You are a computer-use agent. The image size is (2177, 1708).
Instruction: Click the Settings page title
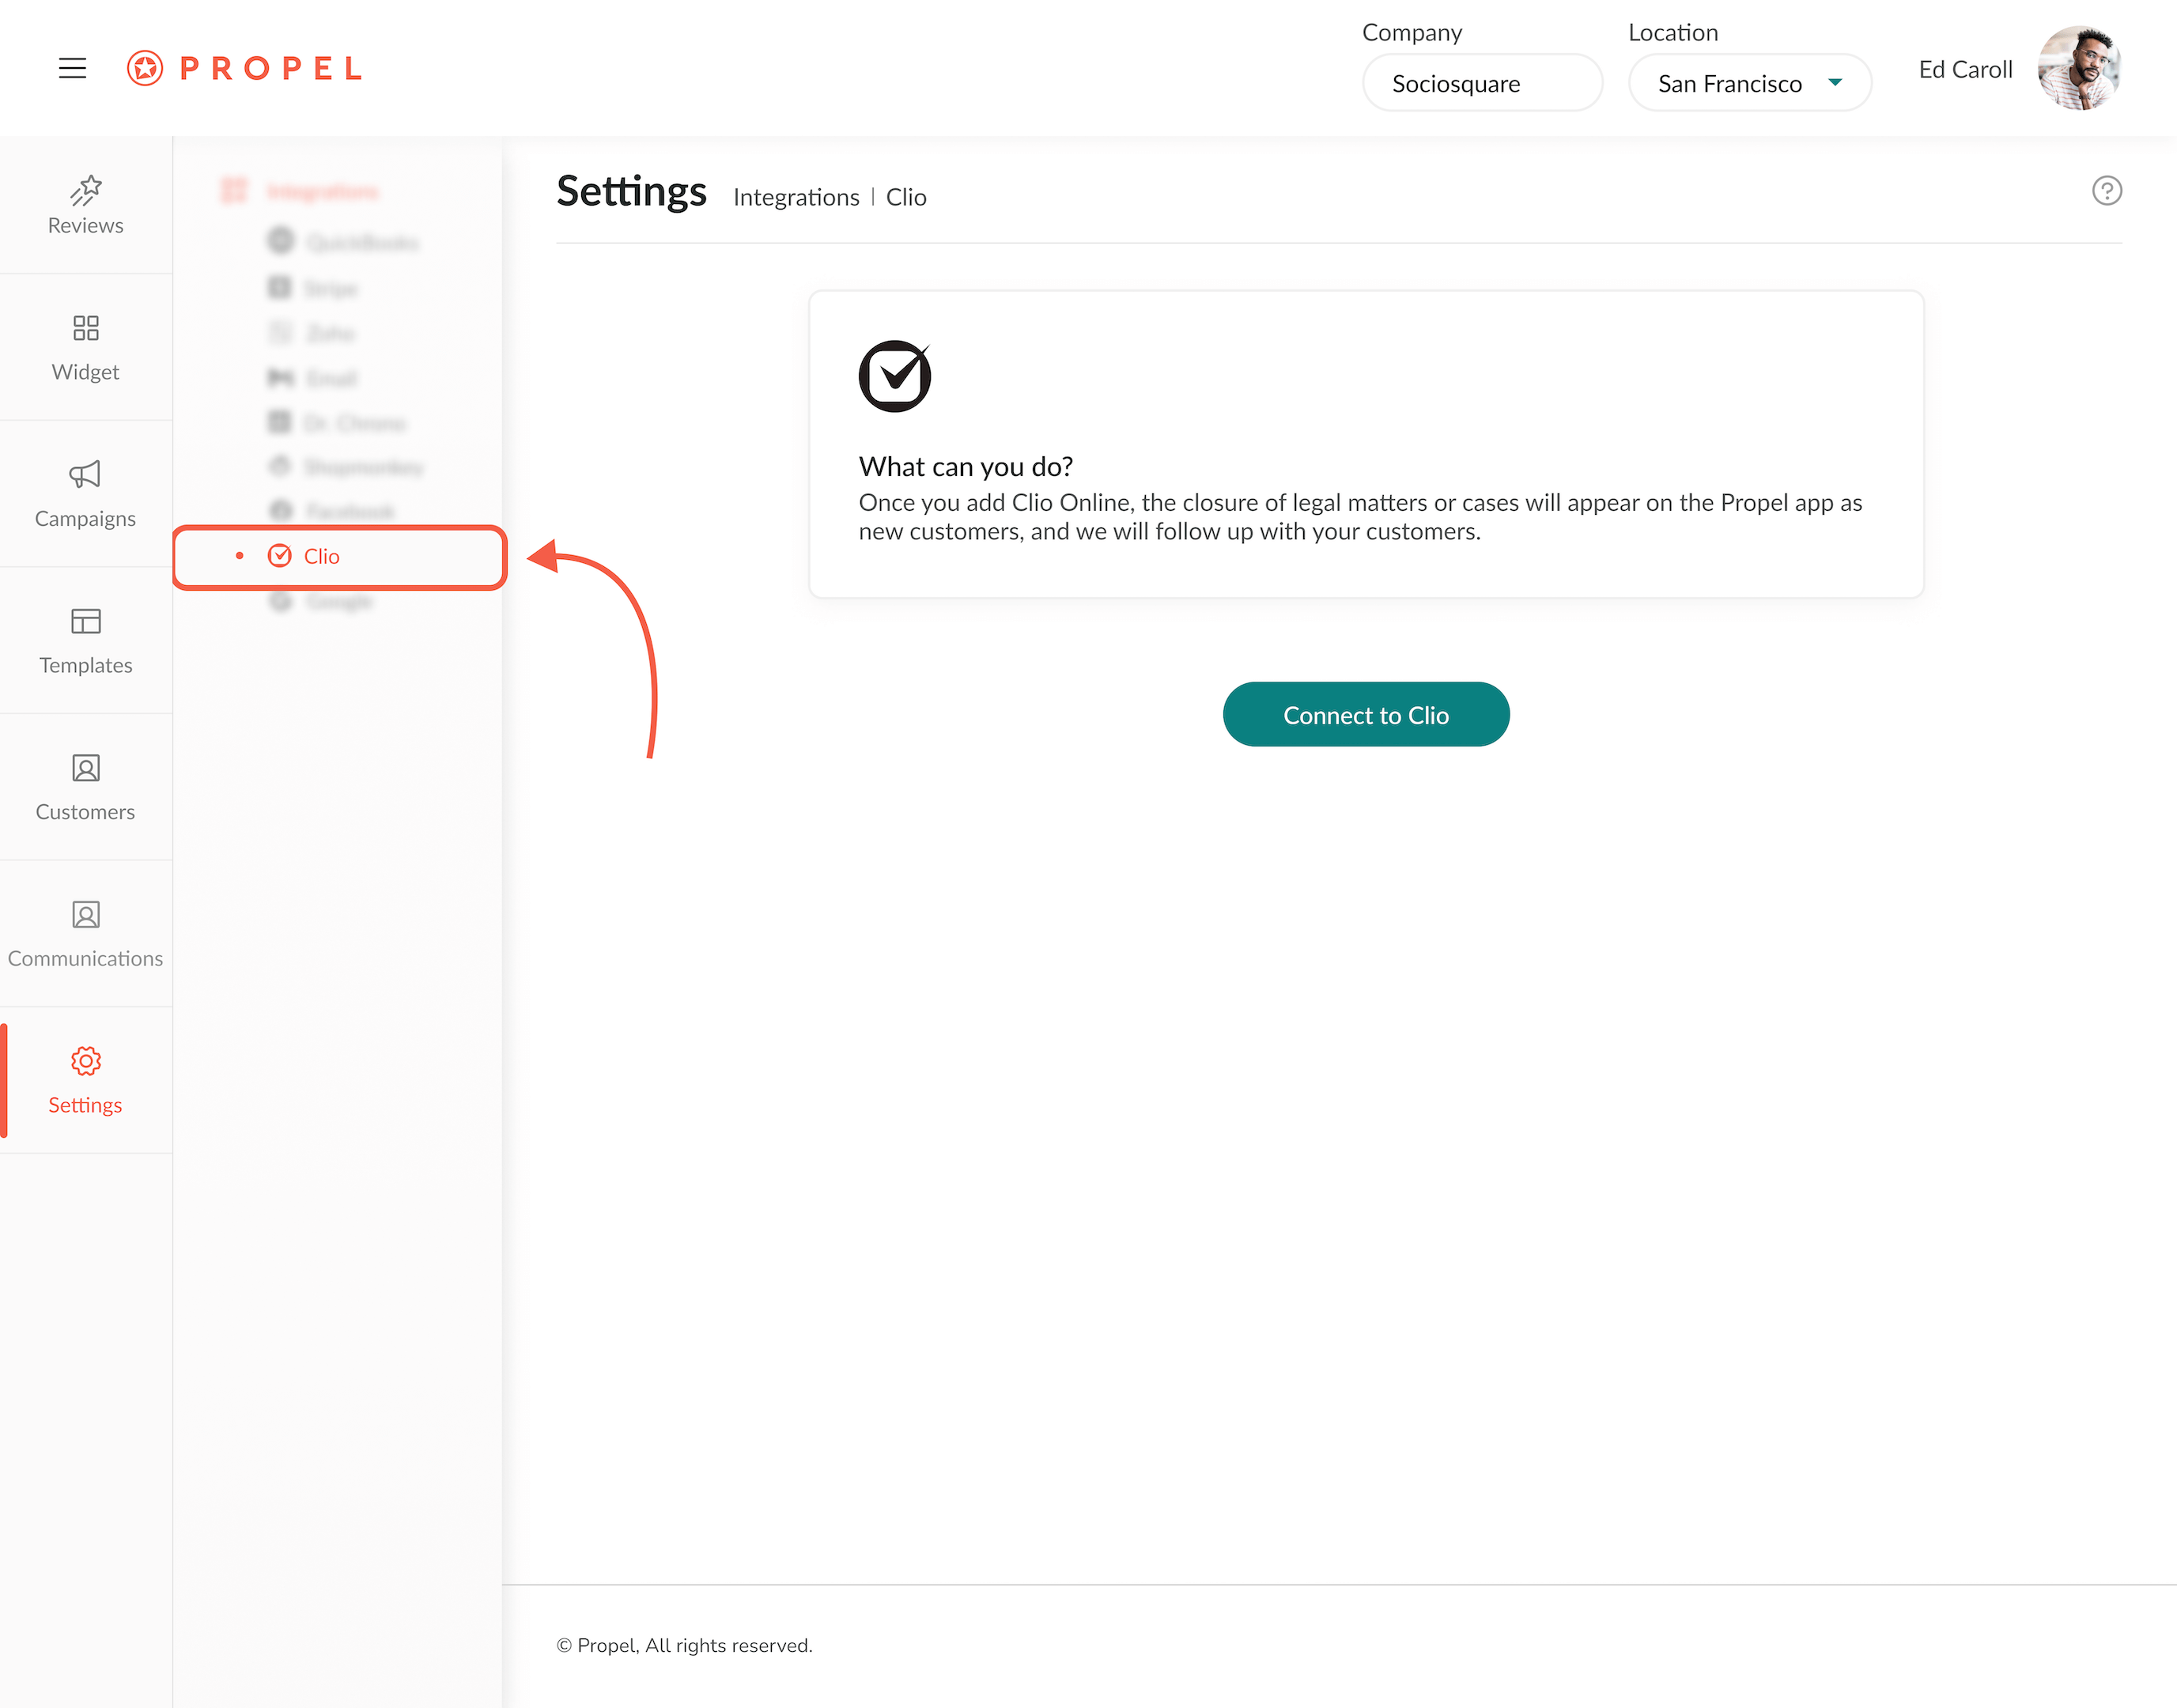pyautogui.click(x=632, y=191)
